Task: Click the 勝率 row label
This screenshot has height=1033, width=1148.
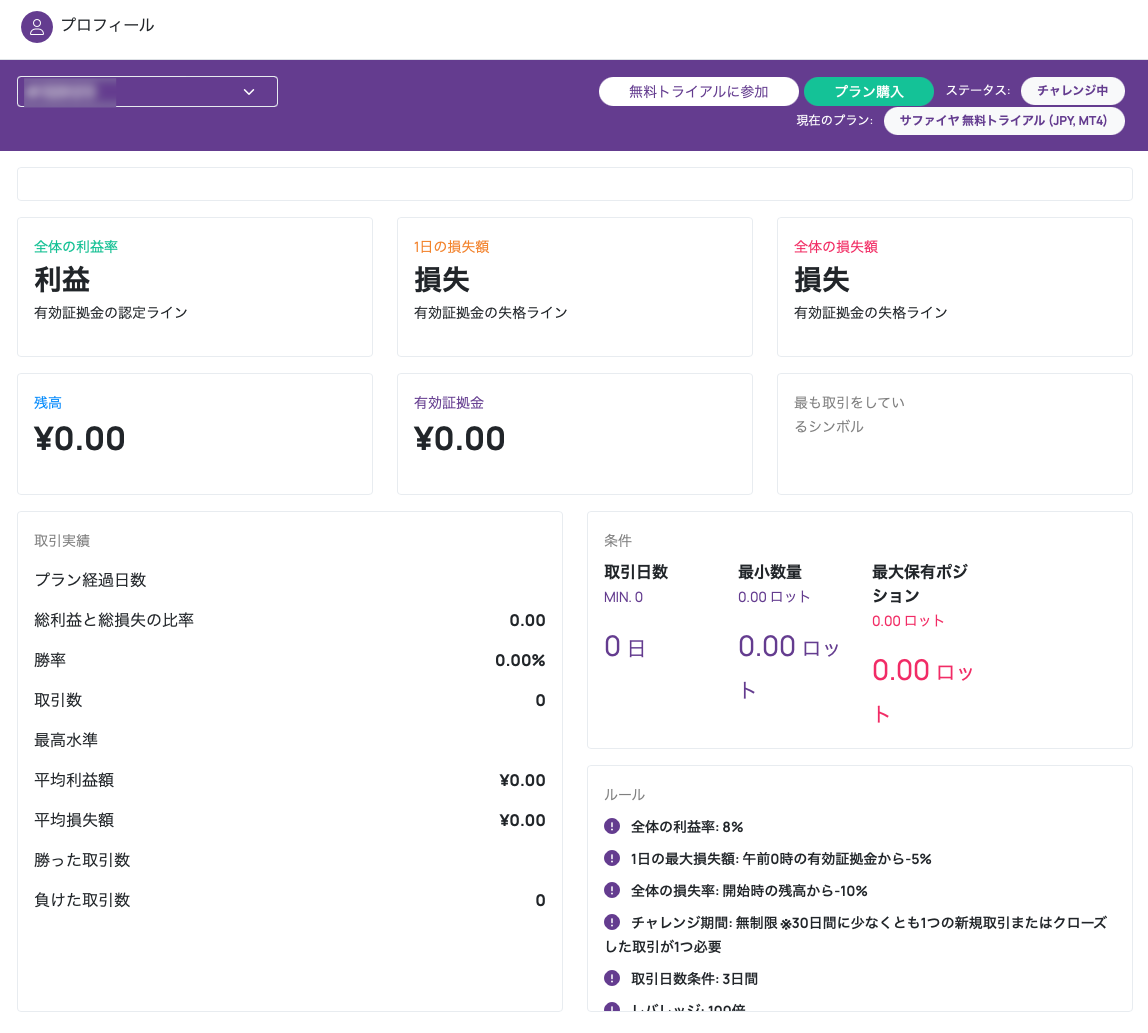Action: 50,660
